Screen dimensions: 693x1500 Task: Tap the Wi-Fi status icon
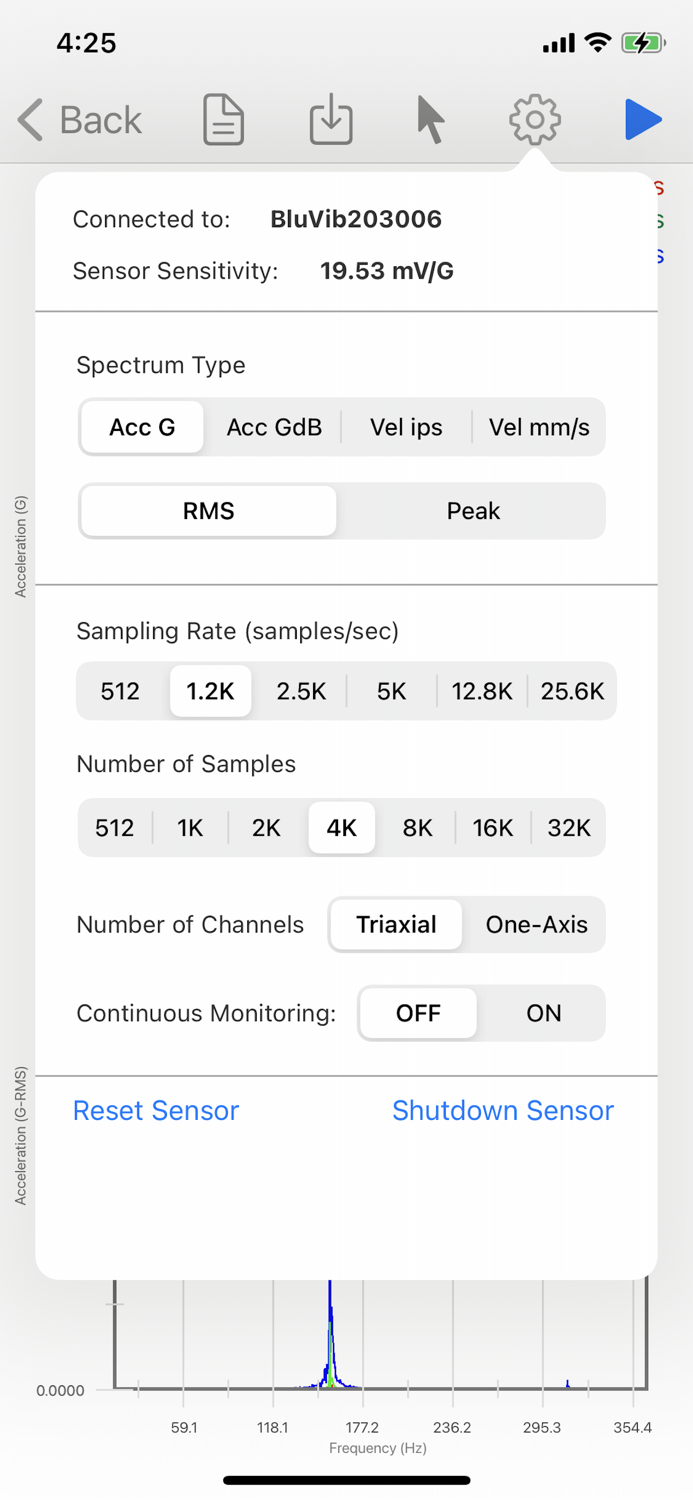[598, 43]
